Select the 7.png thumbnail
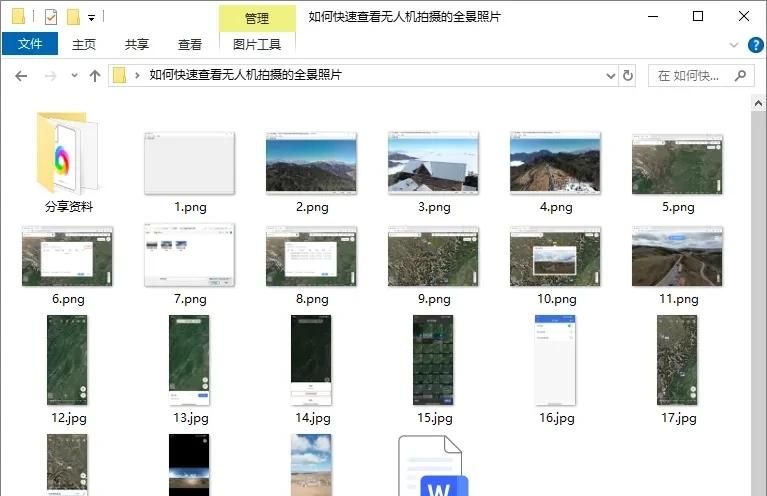 (x=190, y=255)
